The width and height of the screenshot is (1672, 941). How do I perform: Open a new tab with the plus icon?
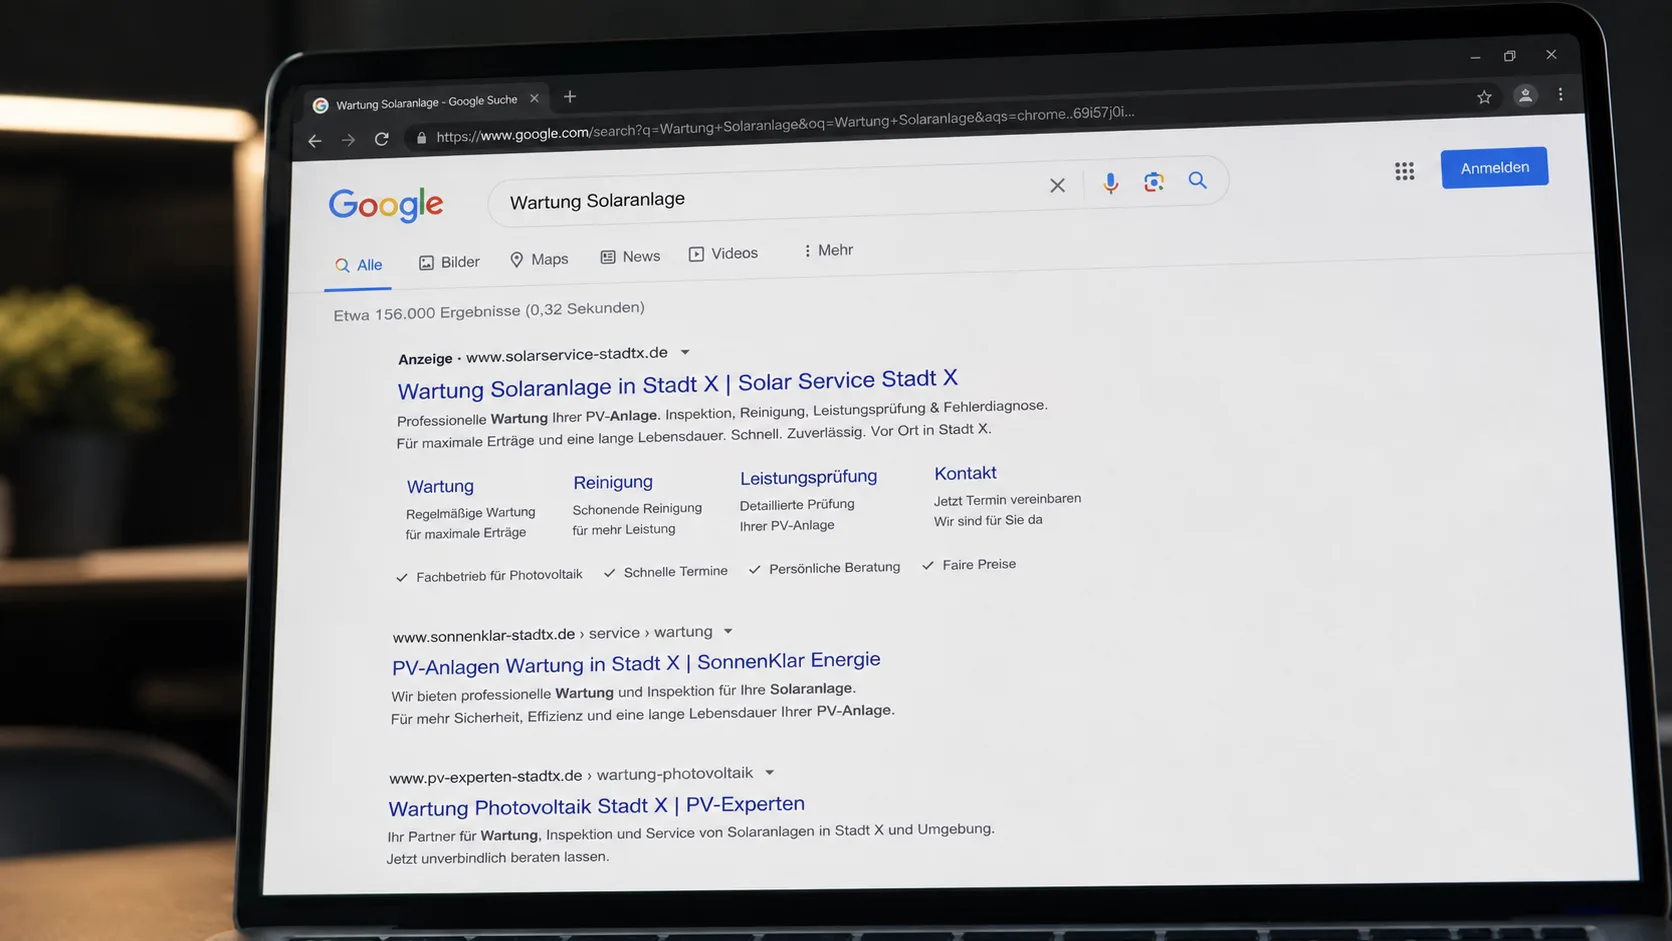(570, 97)
